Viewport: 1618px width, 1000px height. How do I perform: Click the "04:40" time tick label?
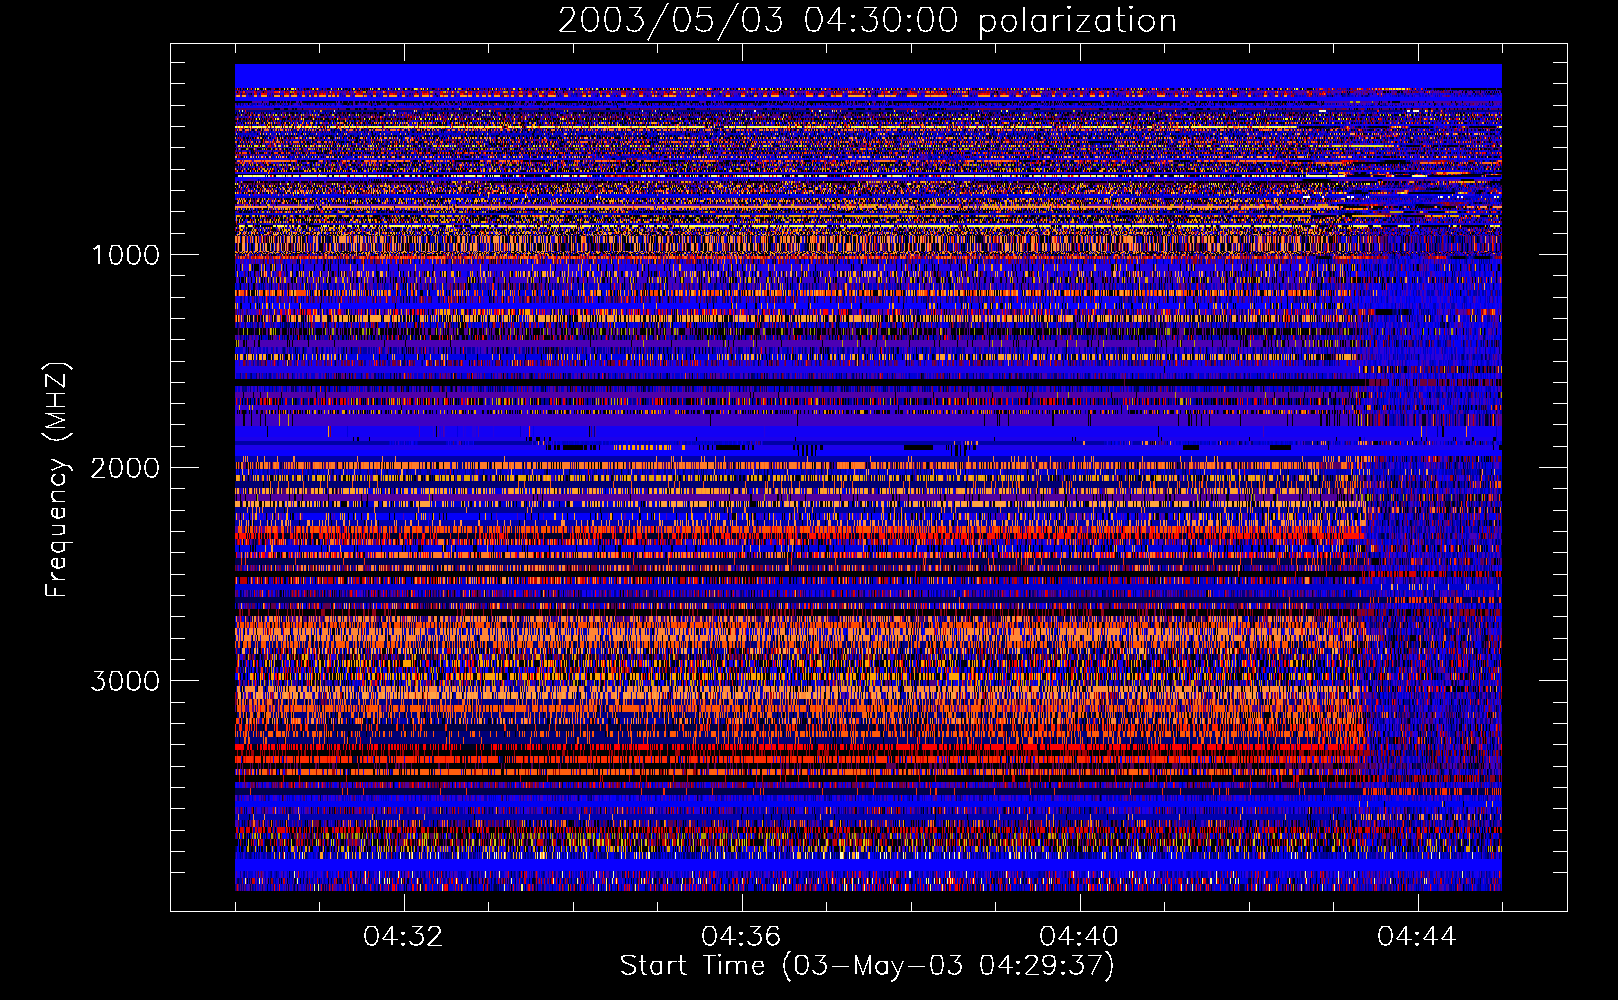coord(1079,937)
